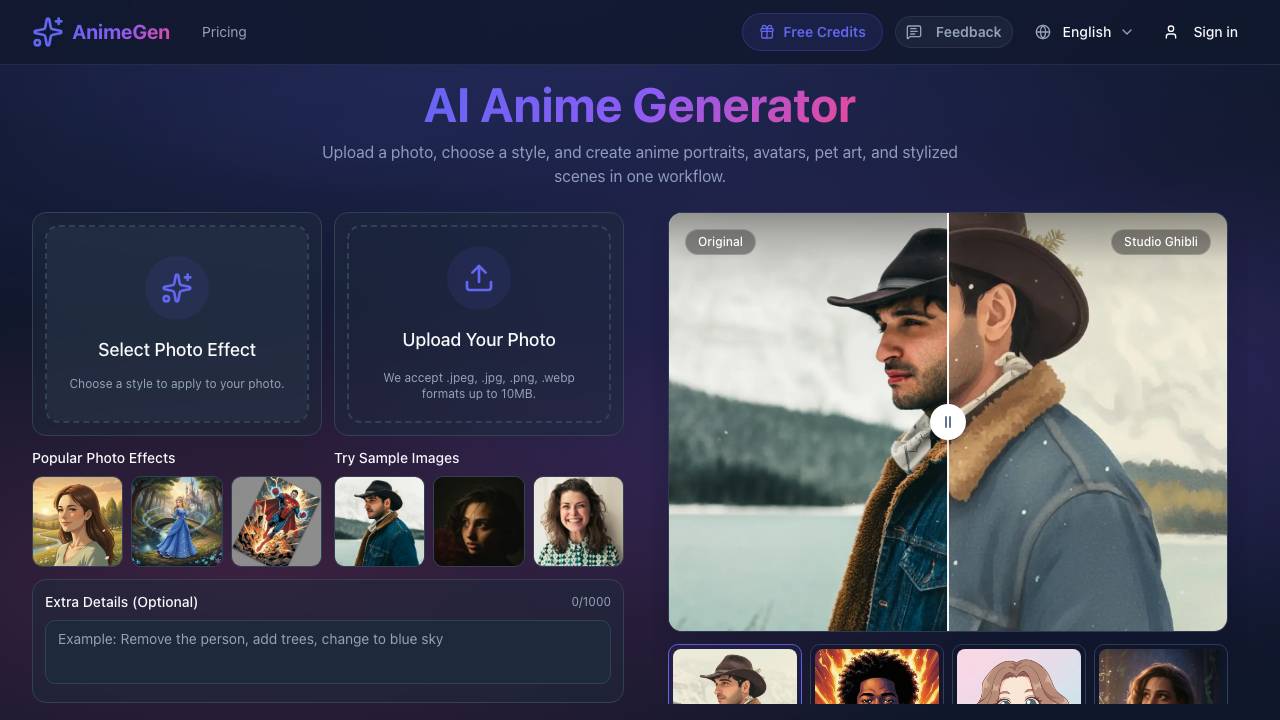The height and width of the screenshot is (720, 1280).
Task: Select the cowboy preview thumbnail below comparison
Action: (x=735, y=676)
